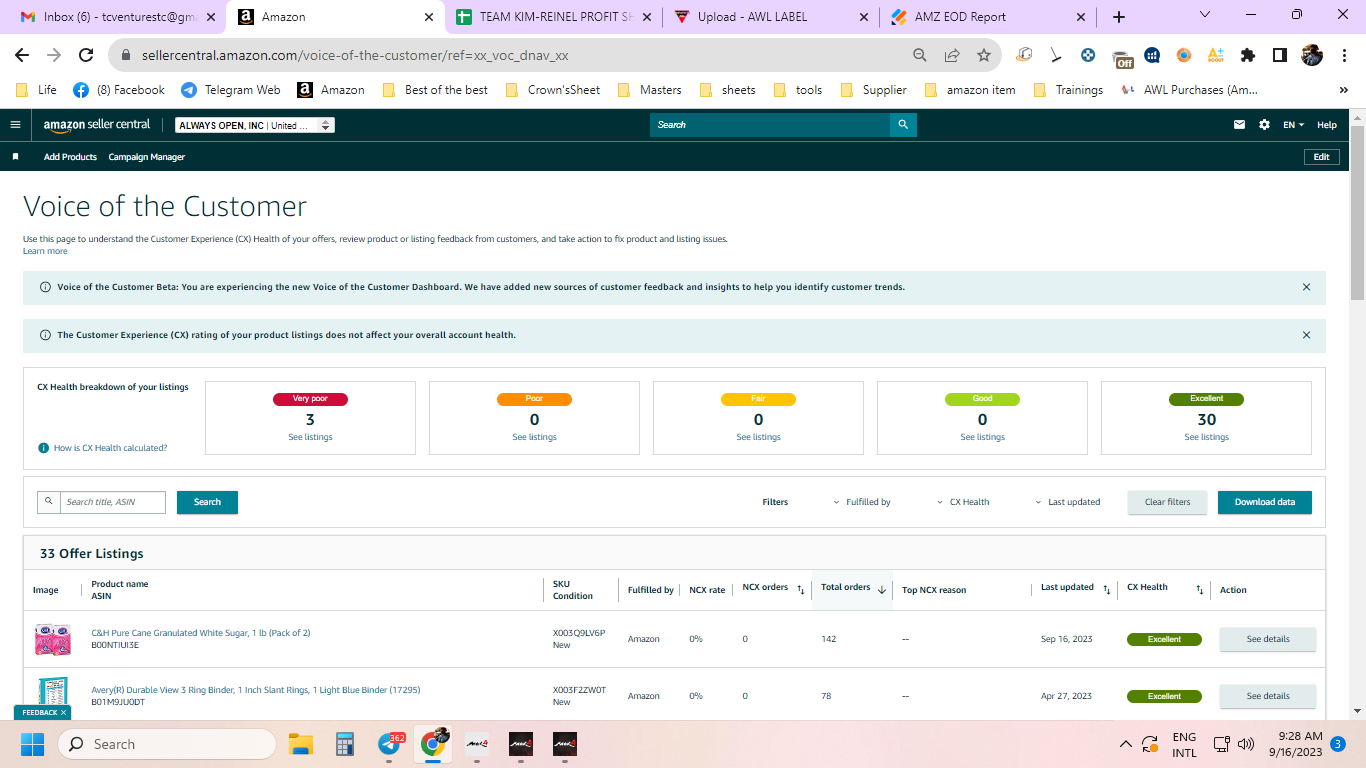Switch to the Gmail Inbox tab
This screenshot has height=768, width=1366.
(117, 17)
